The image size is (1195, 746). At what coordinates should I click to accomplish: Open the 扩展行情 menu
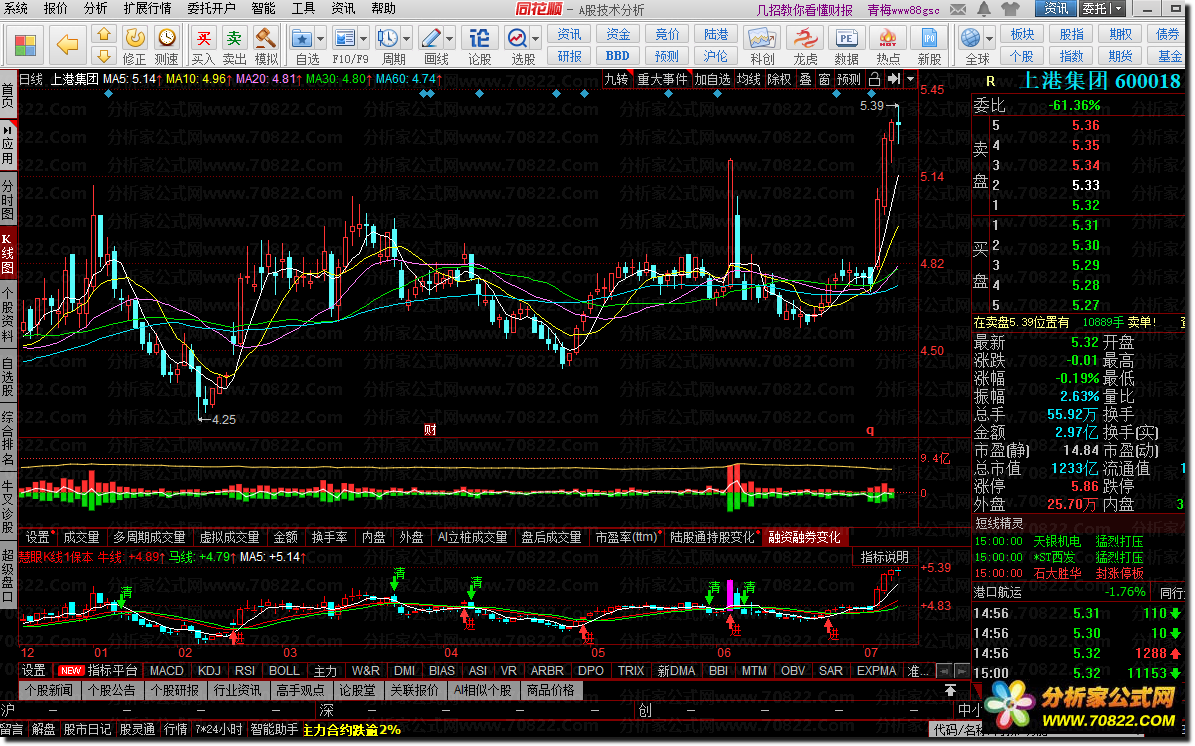click(x=147, y=8)
